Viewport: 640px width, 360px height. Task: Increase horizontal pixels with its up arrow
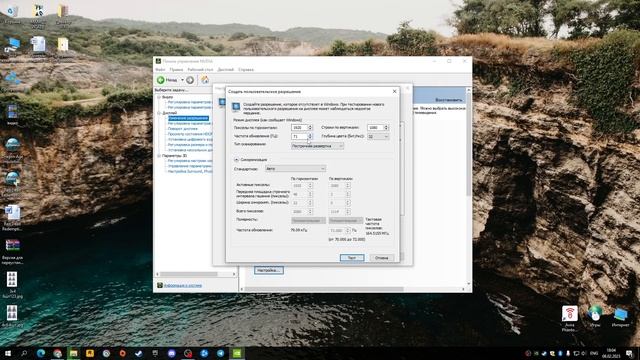(x=310, y=126)
